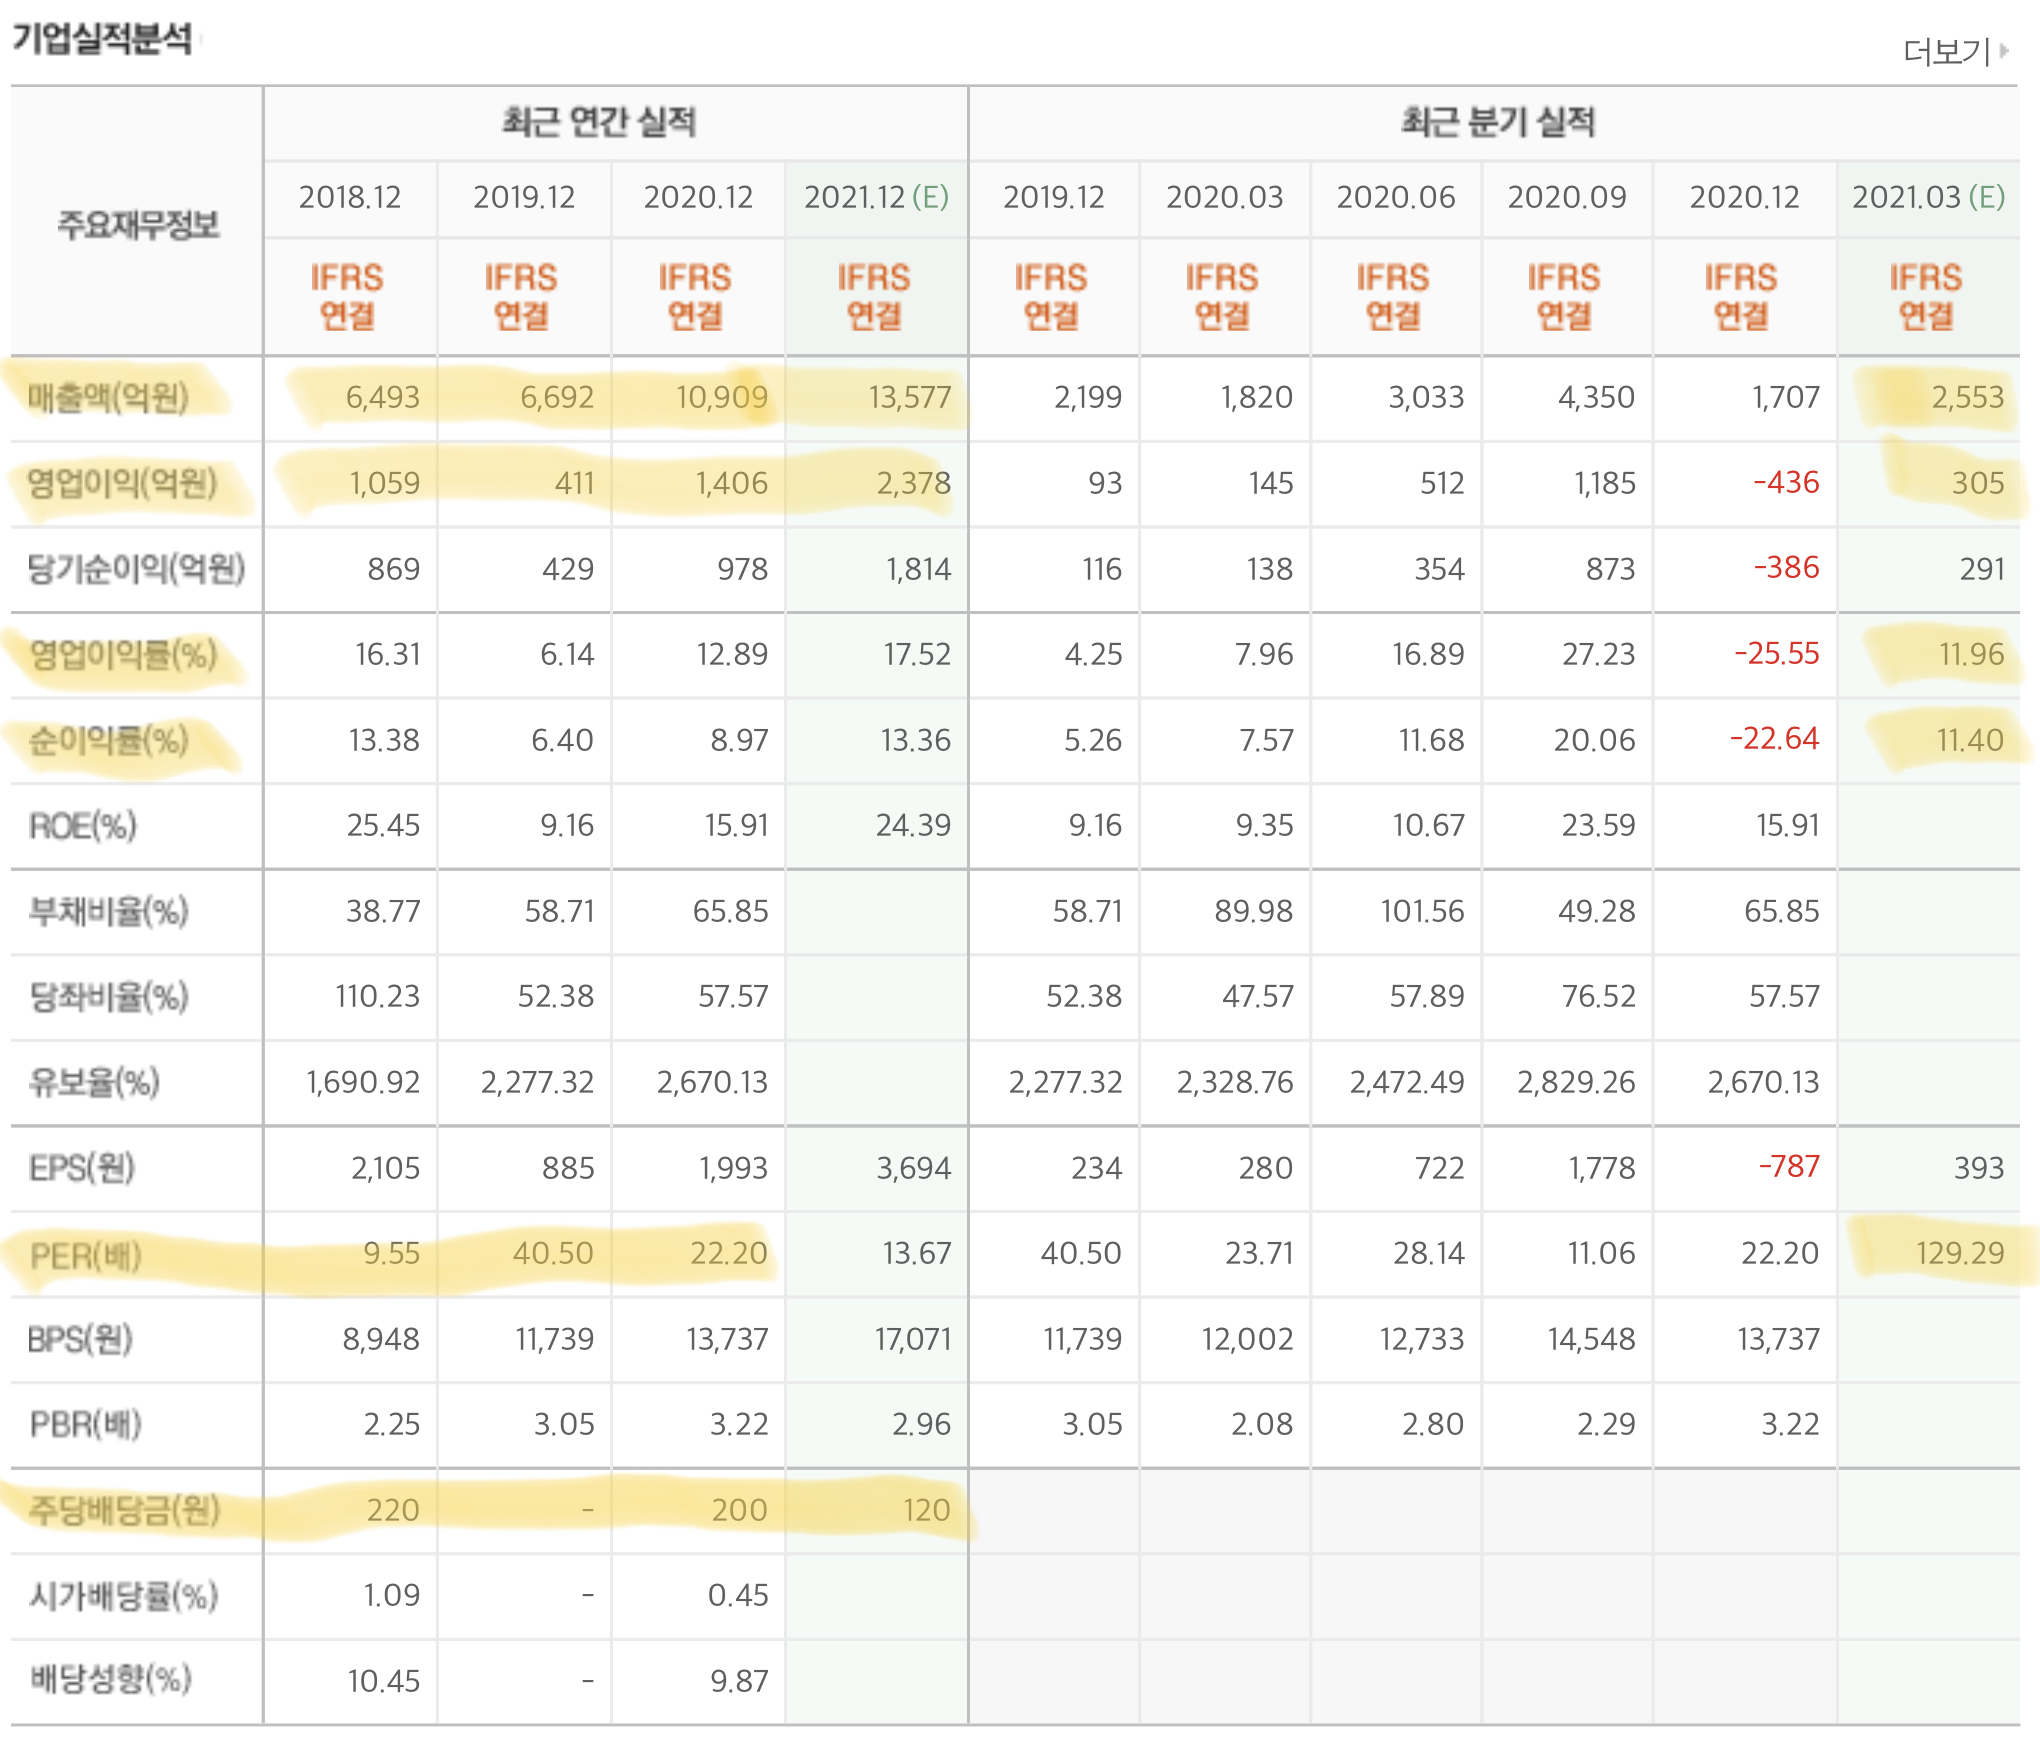Click the 당기순이익(억원) row label
This screenshot has width=2040, height=1739.
pyautogui.click(x=136, y=569)
